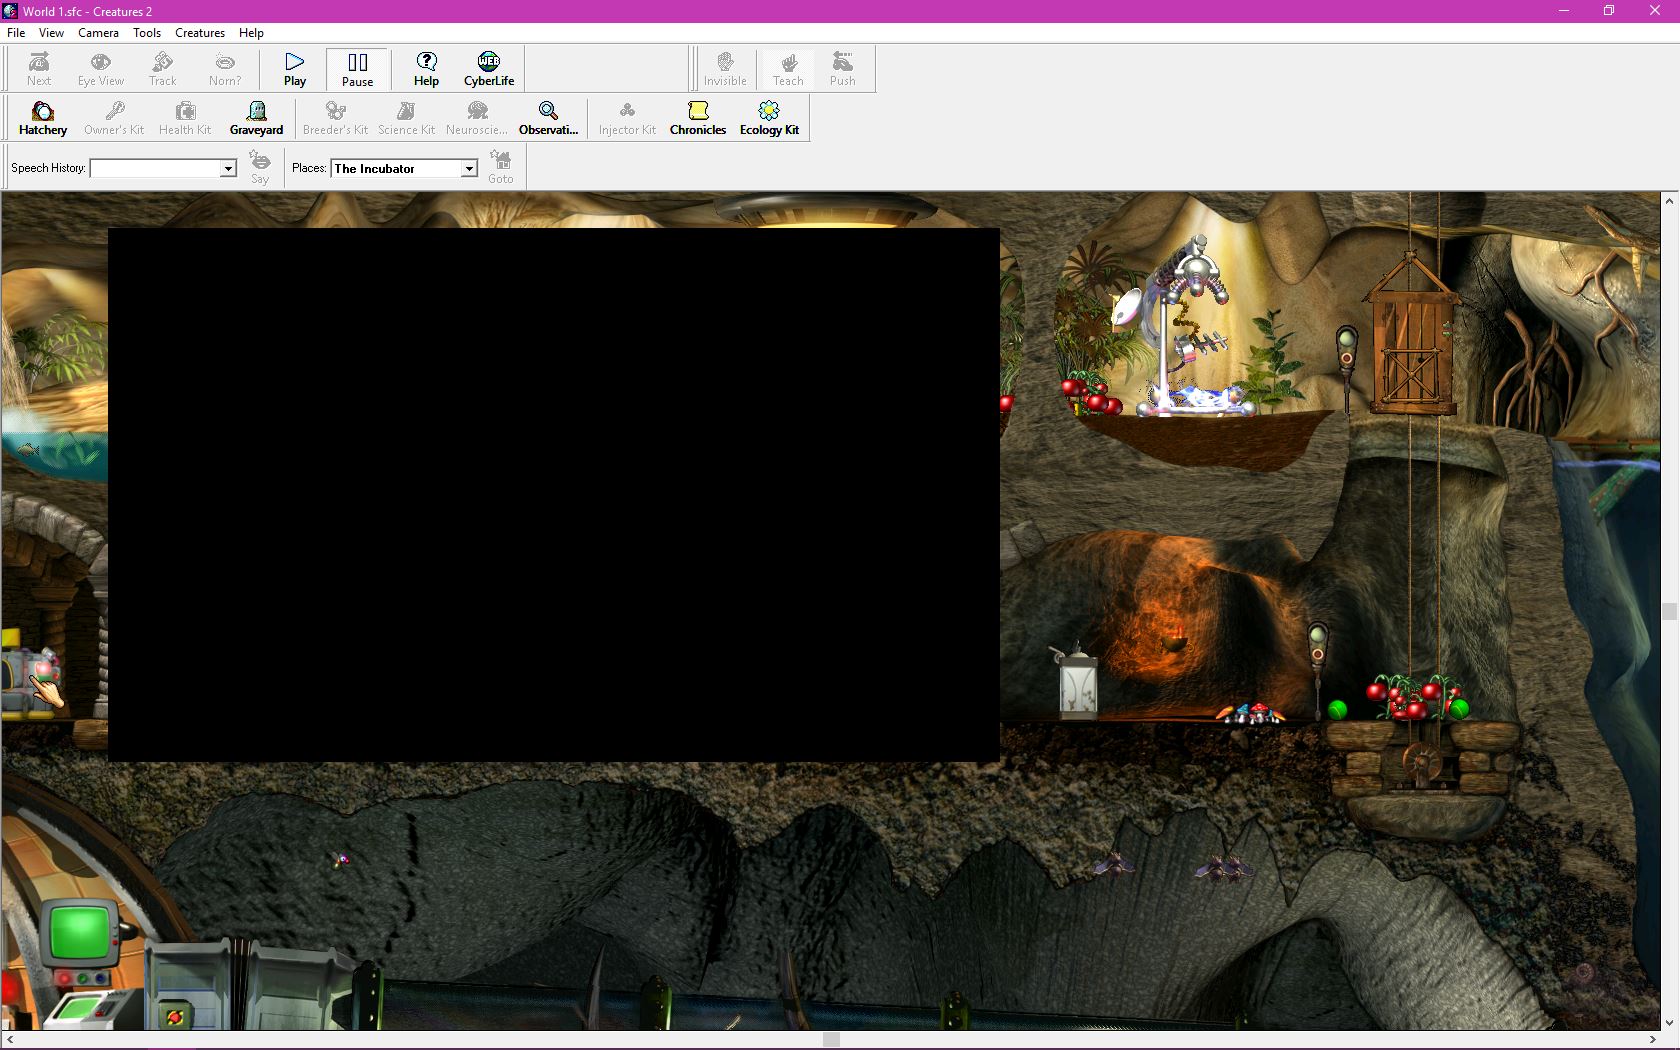
Task: Open the CyberLife web link
Action: [x=489, y=68]
